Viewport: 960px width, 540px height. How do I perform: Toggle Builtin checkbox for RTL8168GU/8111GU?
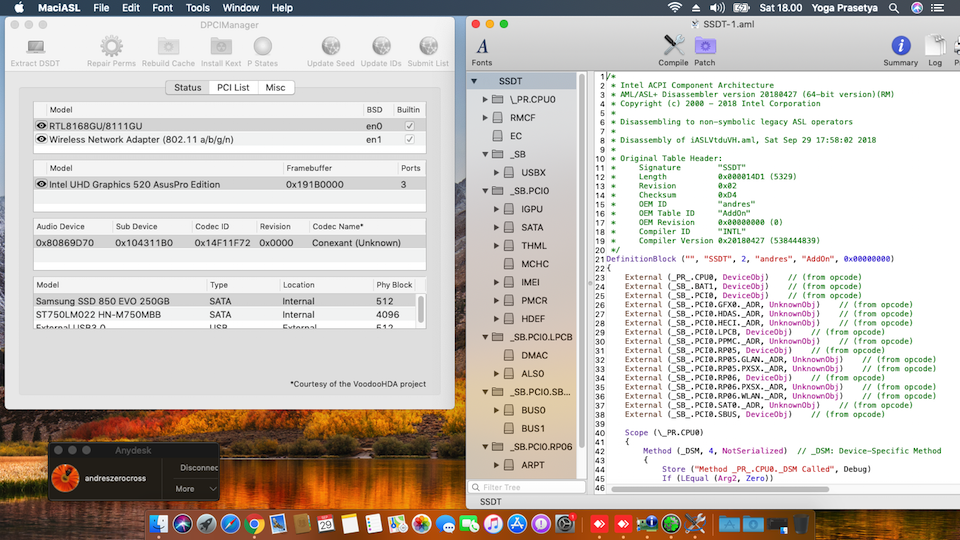[x=410, y=126]
